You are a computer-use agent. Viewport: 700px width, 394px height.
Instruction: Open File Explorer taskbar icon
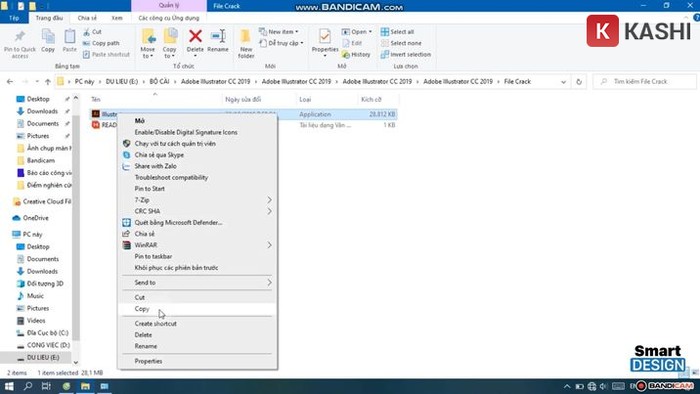pyautogui.click(x=85, y=386)
